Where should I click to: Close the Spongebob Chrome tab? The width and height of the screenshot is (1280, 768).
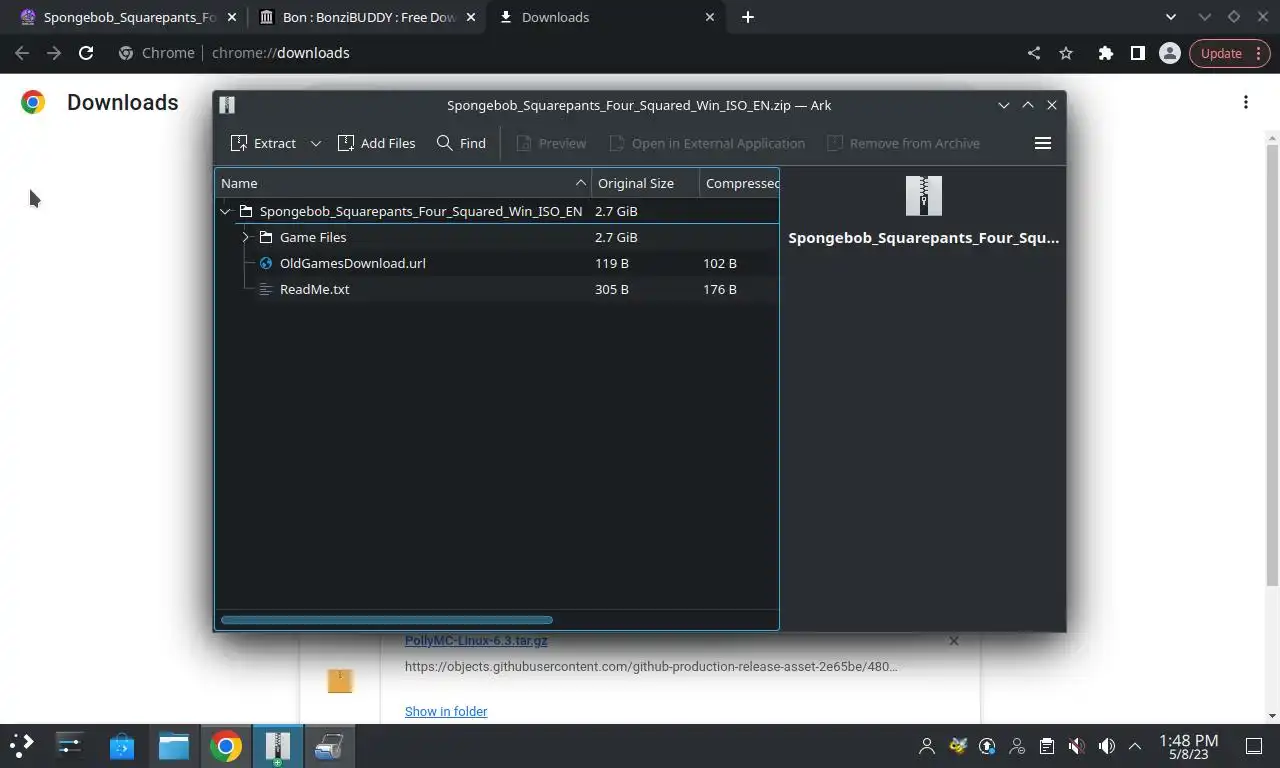pos(232,17)
